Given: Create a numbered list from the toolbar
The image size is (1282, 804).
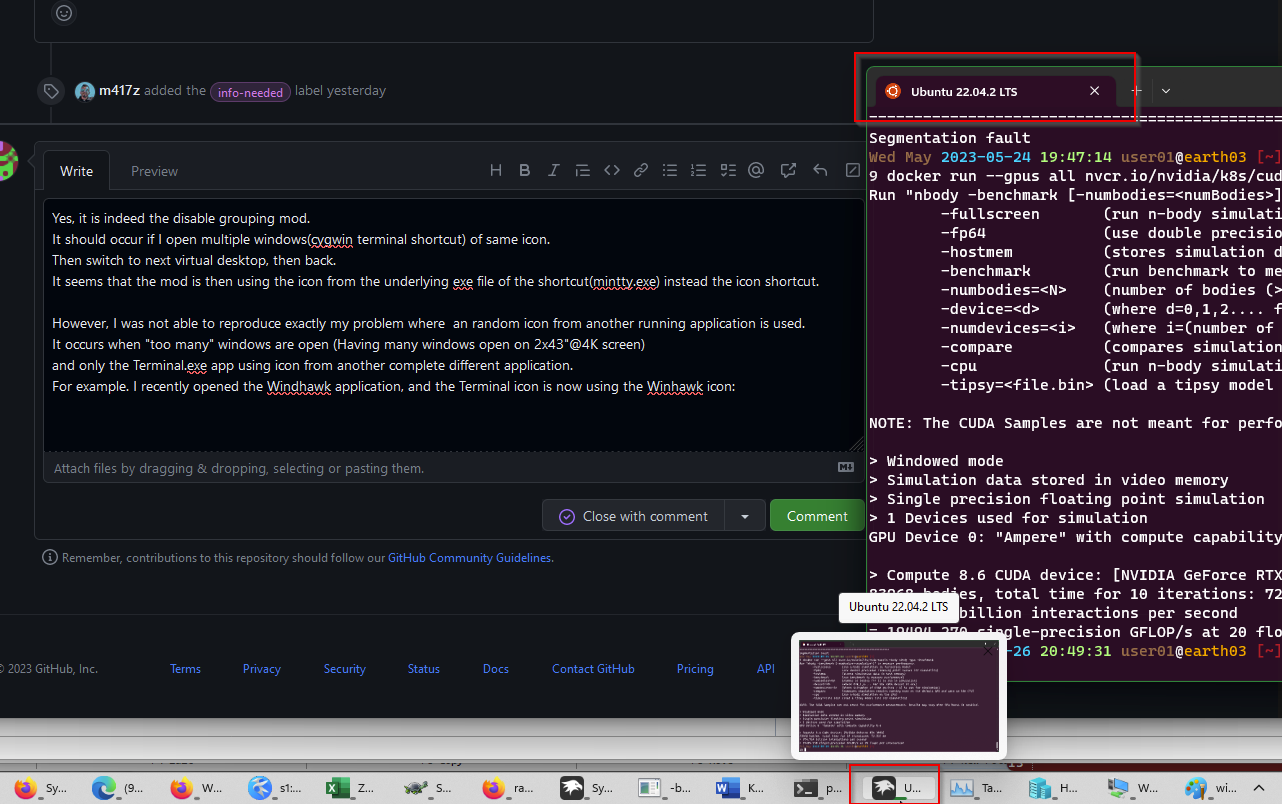Looking at the screenshot, I should (x=698, y=170).
